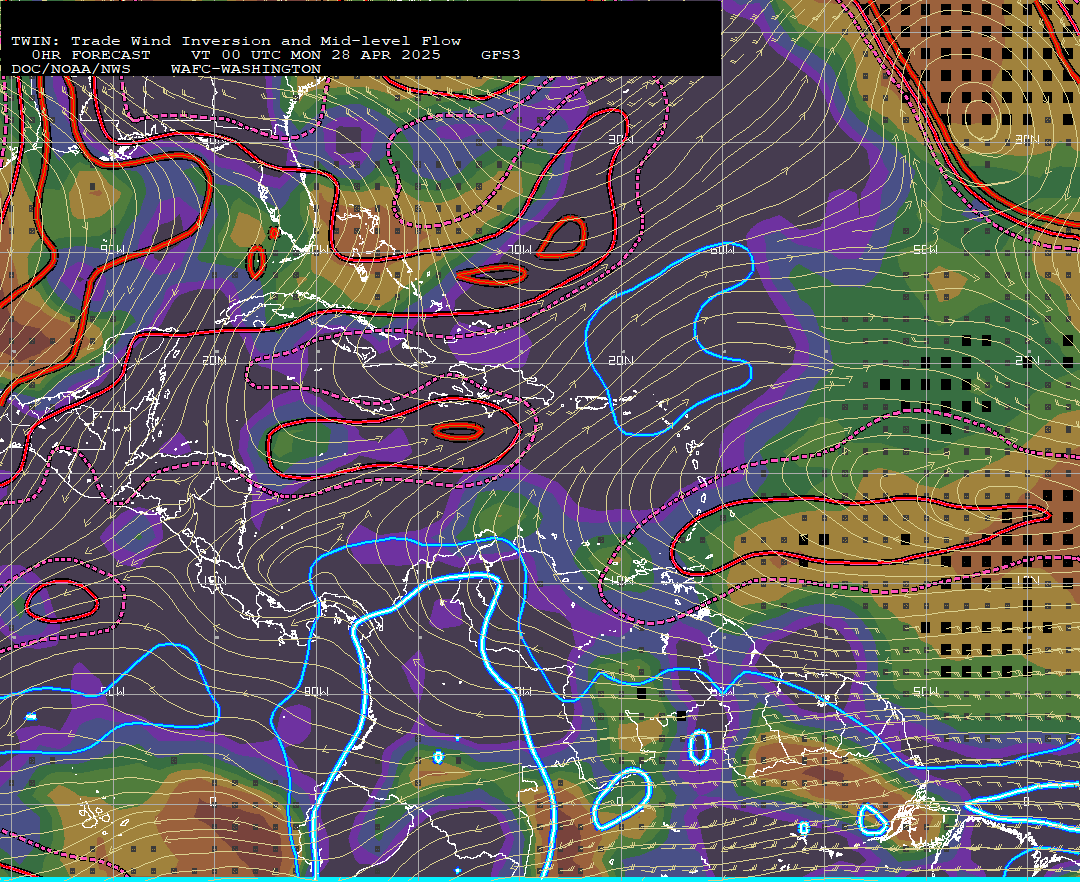Click the '50W' label on the upper longitude row
Screen dimensions: 1080x882
tap(925, 249)
